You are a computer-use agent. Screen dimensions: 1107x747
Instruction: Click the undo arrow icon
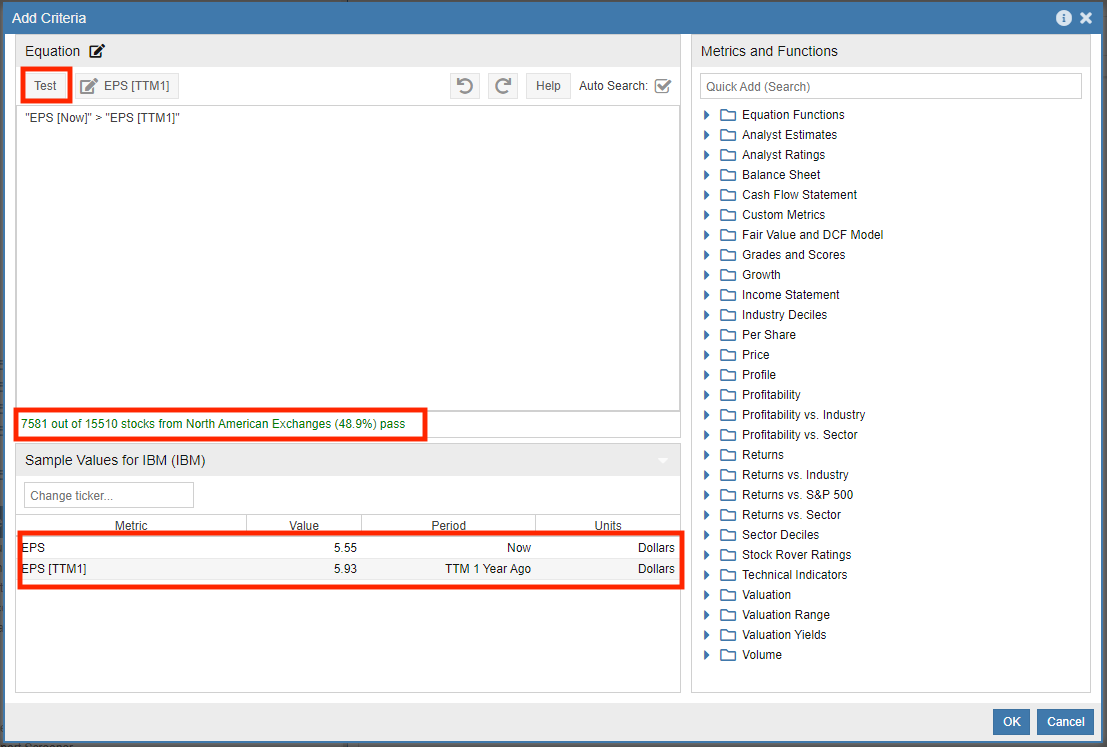[x=464, y=86]
